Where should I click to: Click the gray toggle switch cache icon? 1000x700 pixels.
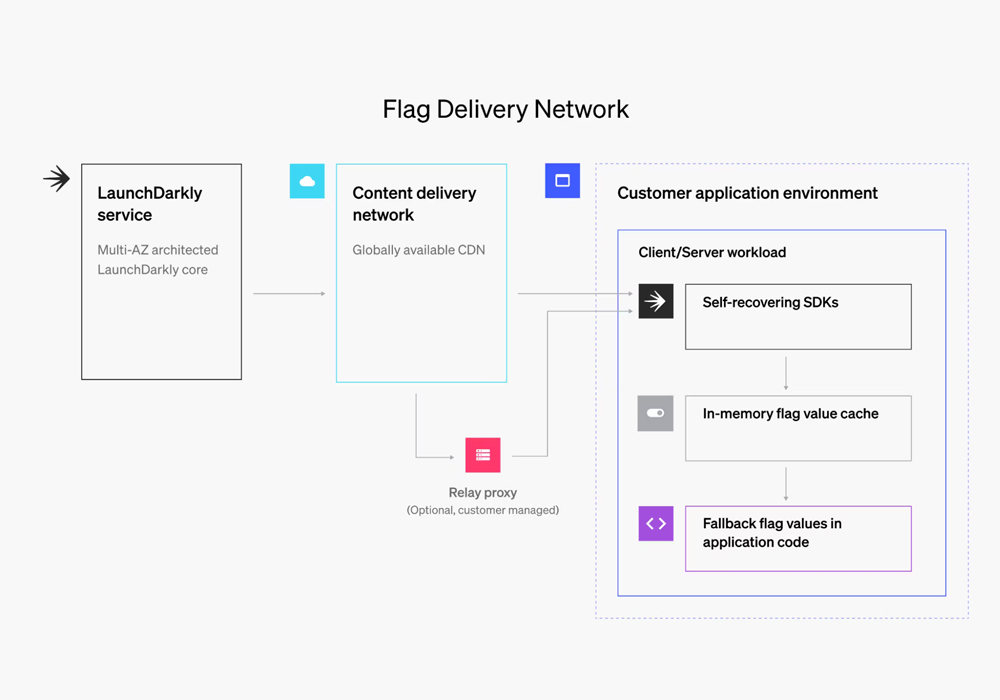pos(656,413)
